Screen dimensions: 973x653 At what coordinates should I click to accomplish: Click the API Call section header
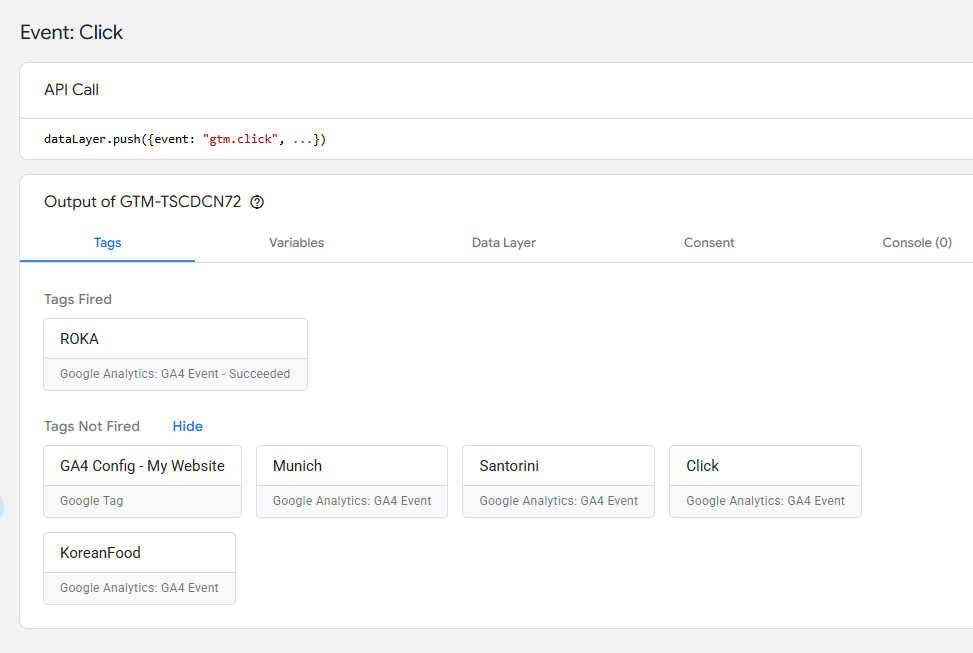71,90
